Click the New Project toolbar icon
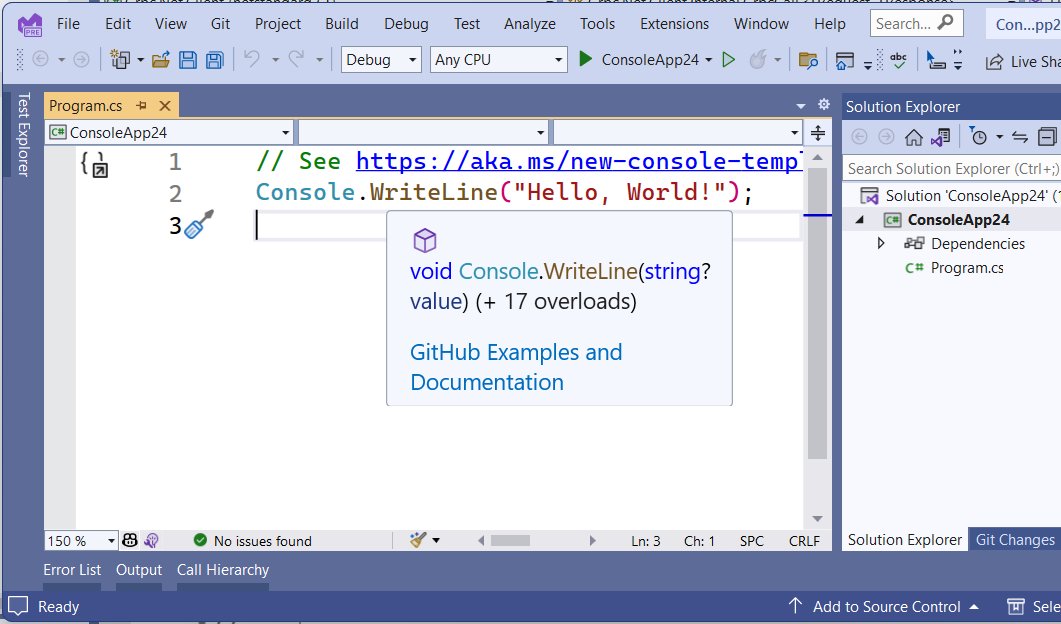The image size is (1061, 624). [x=120, y=60]
